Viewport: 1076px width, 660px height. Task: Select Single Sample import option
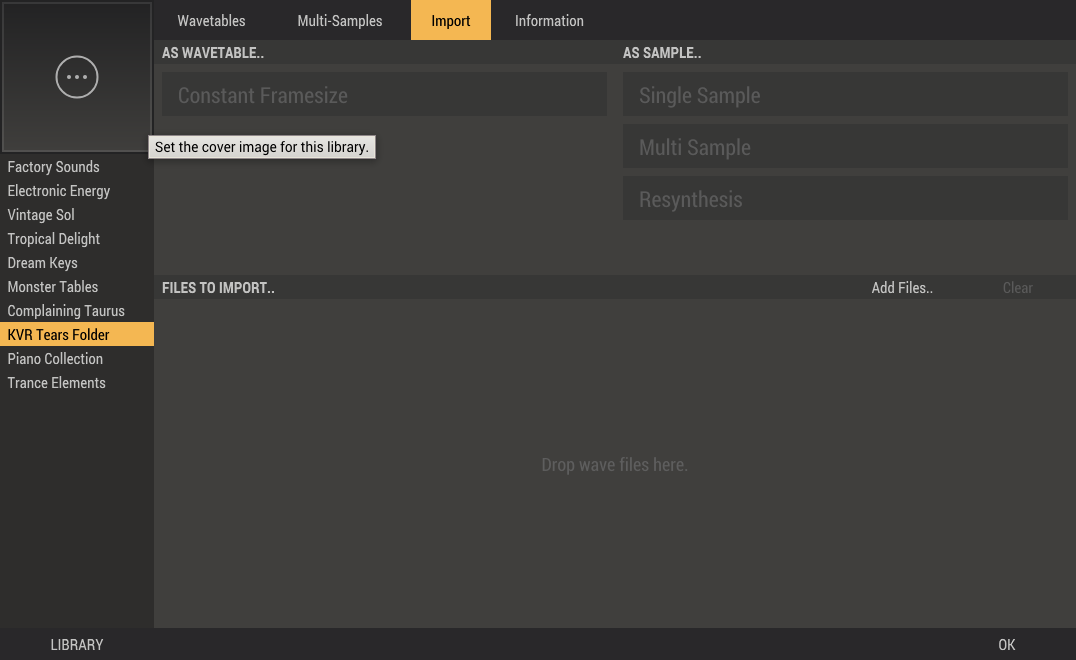pyautogui.click(x=845, y=95)
